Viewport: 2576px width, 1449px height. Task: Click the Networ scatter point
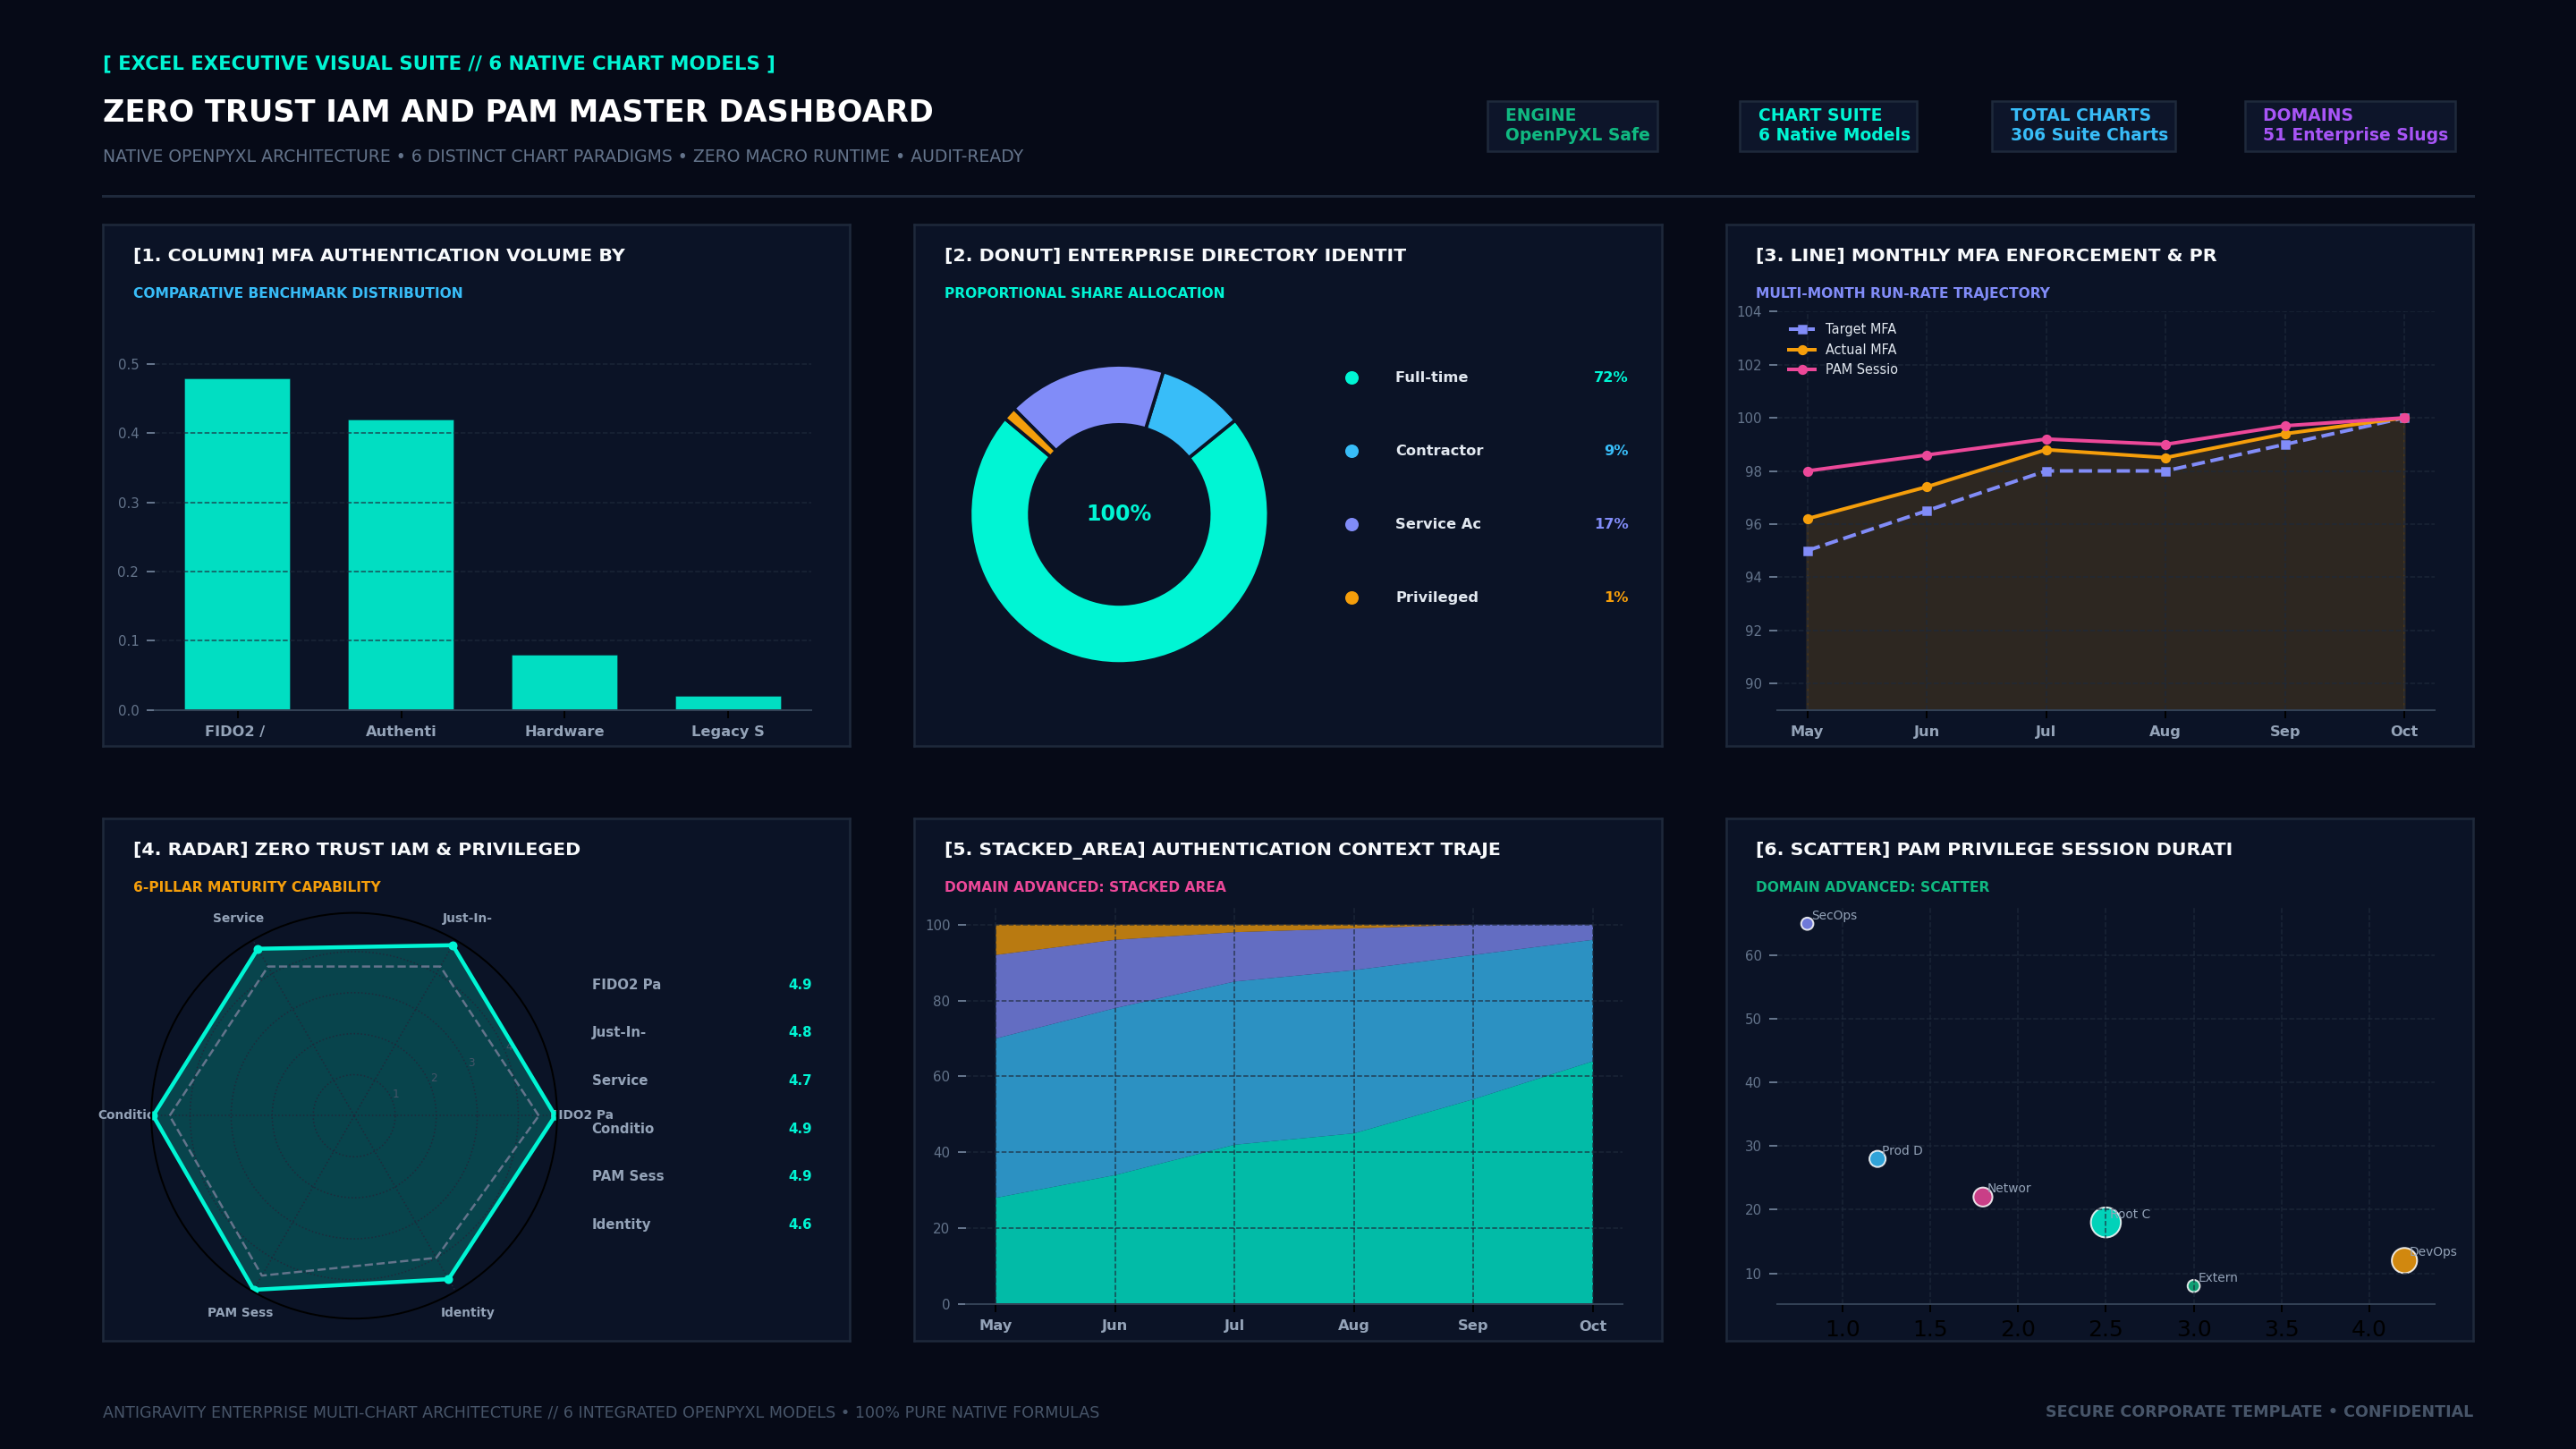[1982, 1197]
